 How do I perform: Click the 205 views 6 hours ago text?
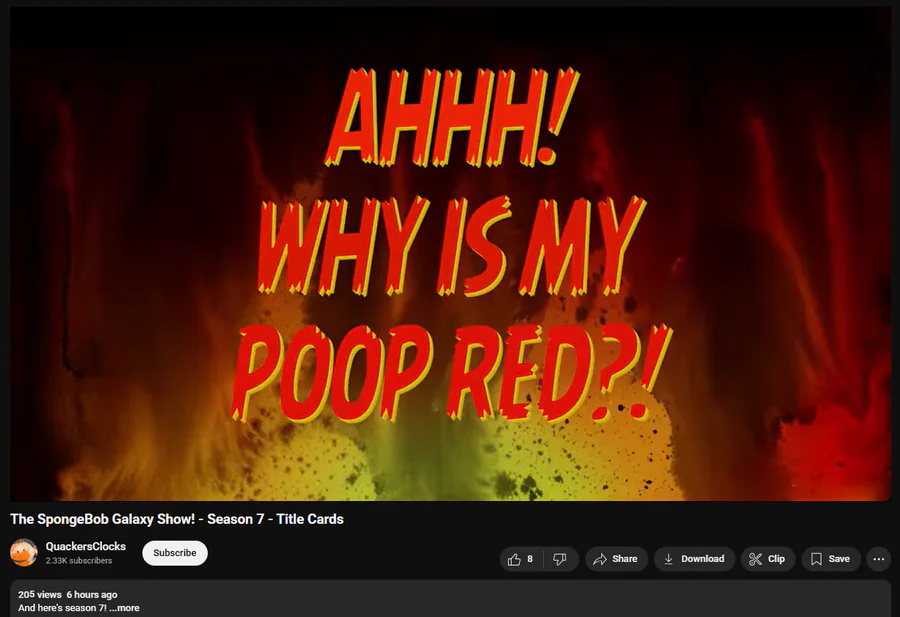tap(68, 595)
